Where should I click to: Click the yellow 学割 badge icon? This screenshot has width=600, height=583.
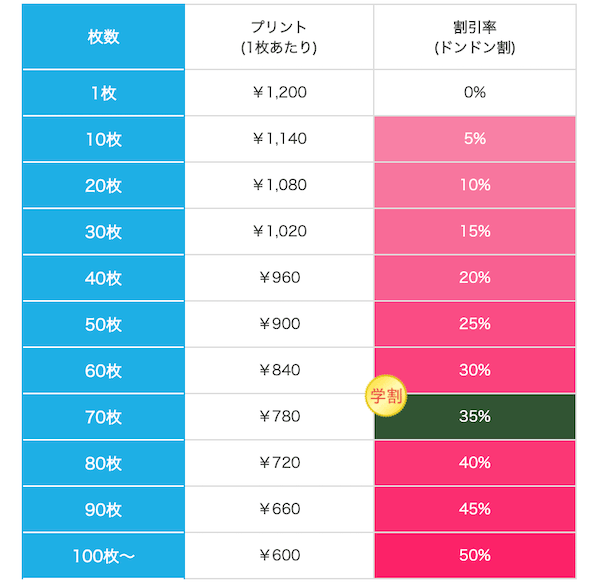pos(385,394)
